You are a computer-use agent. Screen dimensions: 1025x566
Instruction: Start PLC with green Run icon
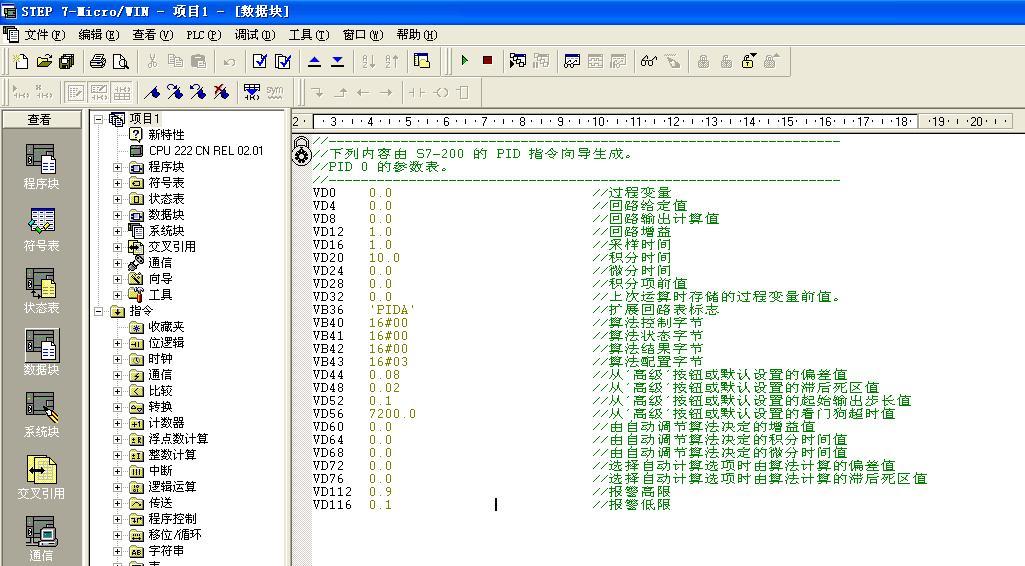tap(465, 61)
